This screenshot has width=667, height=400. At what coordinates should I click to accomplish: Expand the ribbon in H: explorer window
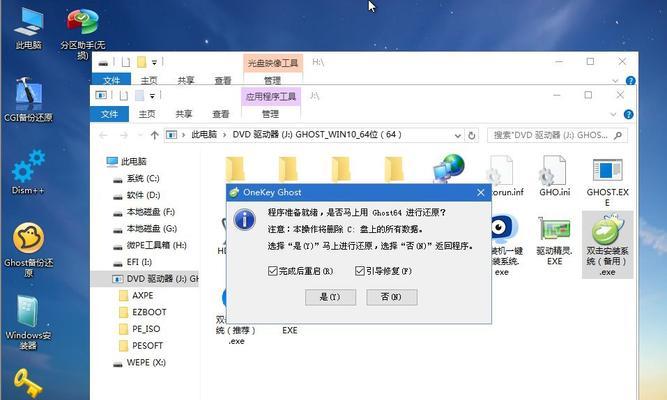615,80
